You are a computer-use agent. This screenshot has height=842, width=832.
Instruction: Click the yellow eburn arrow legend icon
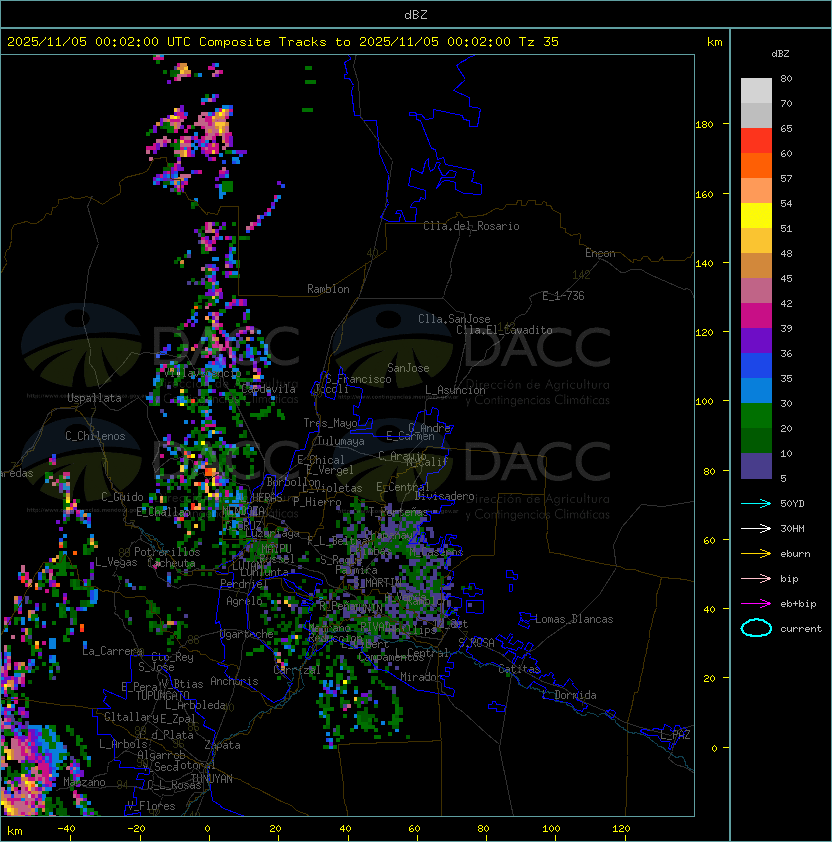(x=756, y=554)
